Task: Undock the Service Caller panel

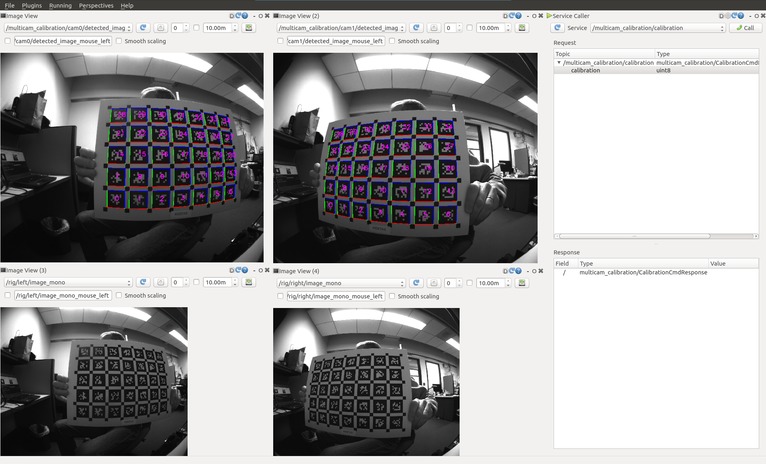Action: (756, 16)
